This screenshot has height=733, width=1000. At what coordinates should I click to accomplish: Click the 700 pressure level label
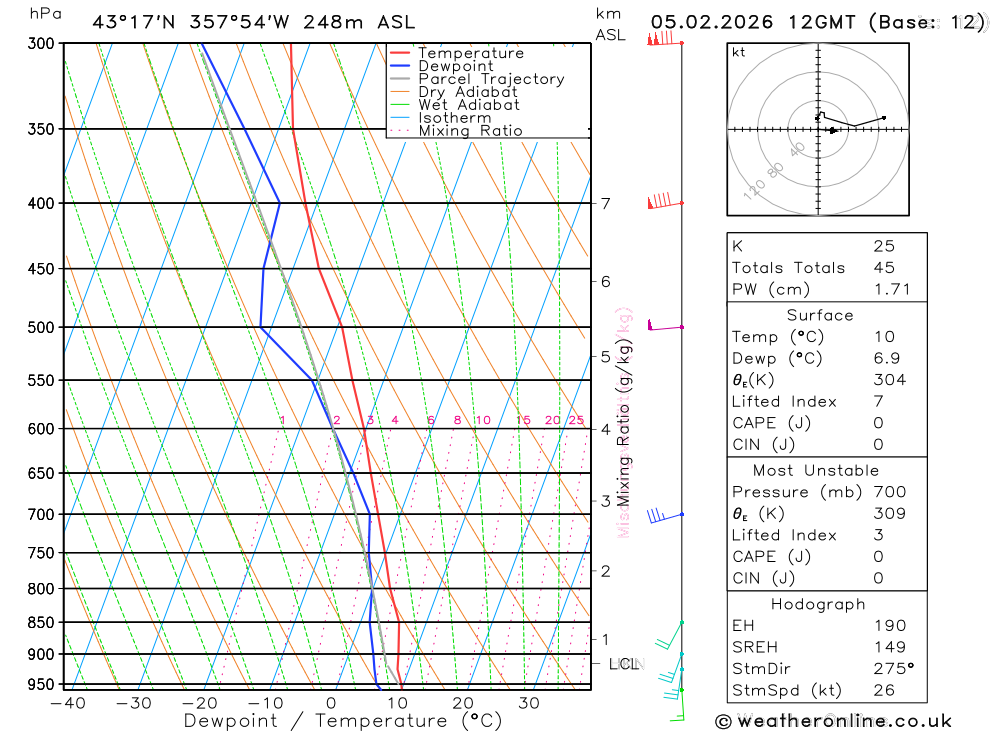[41, 514]
